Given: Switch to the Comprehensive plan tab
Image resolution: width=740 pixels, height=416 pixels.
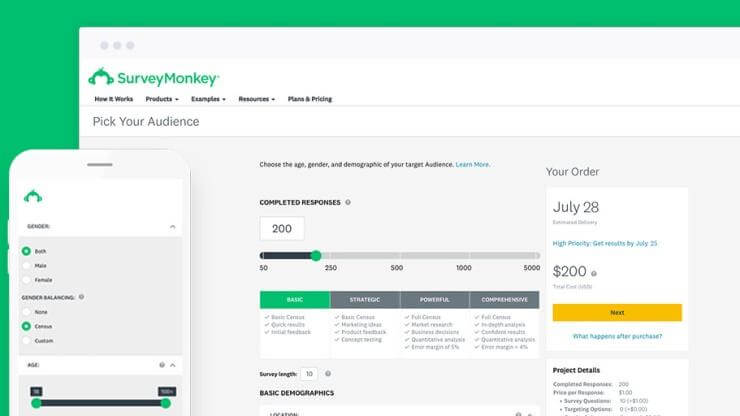Looking at the screenshot, I should point(505,300).
